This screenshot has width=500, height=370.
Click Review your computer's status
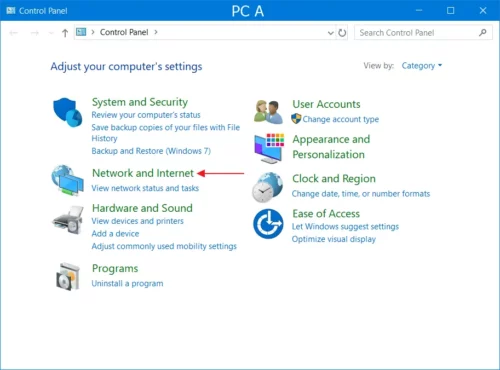146,115
